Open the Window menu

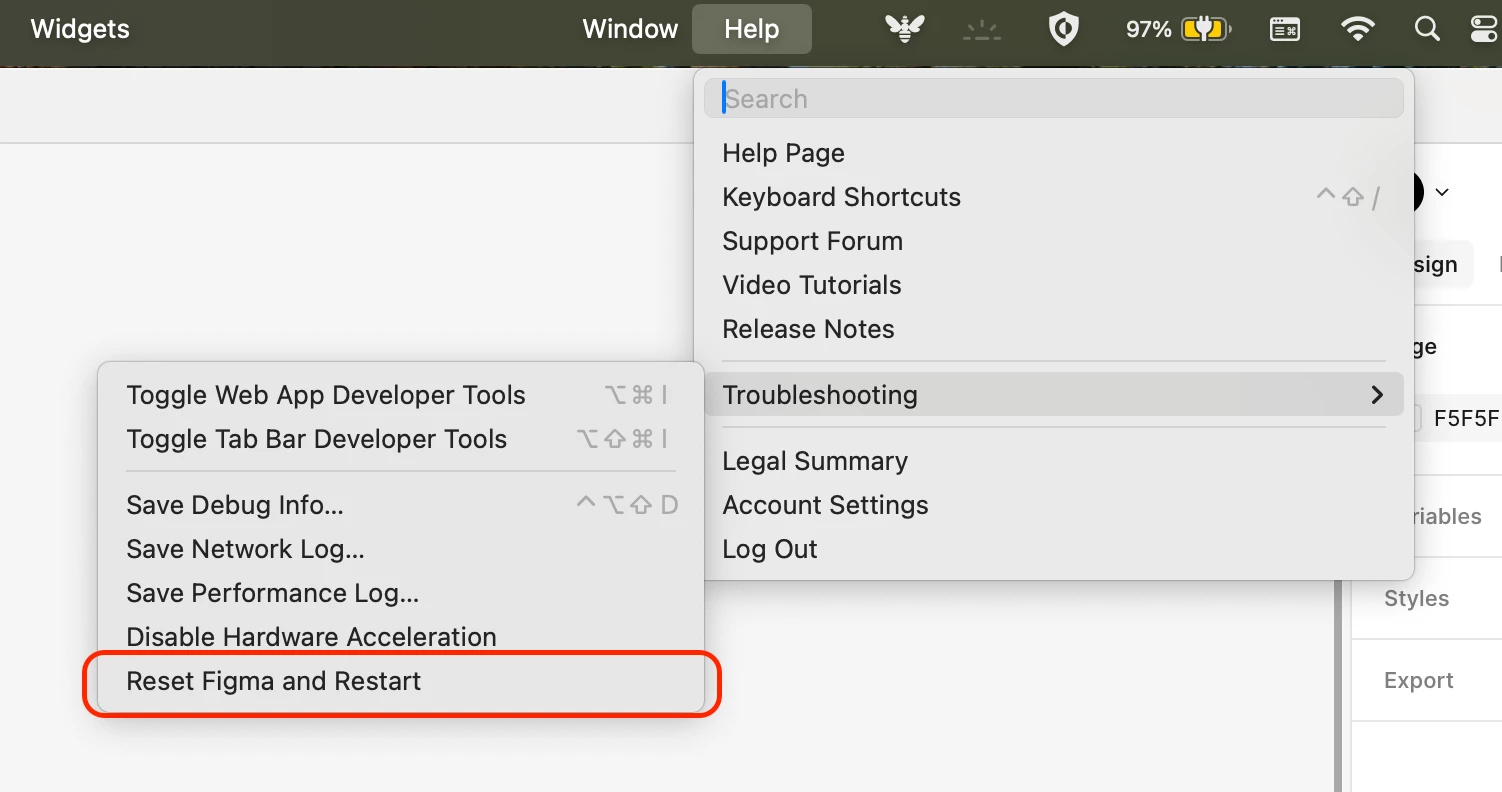click(x=630, y=29)
